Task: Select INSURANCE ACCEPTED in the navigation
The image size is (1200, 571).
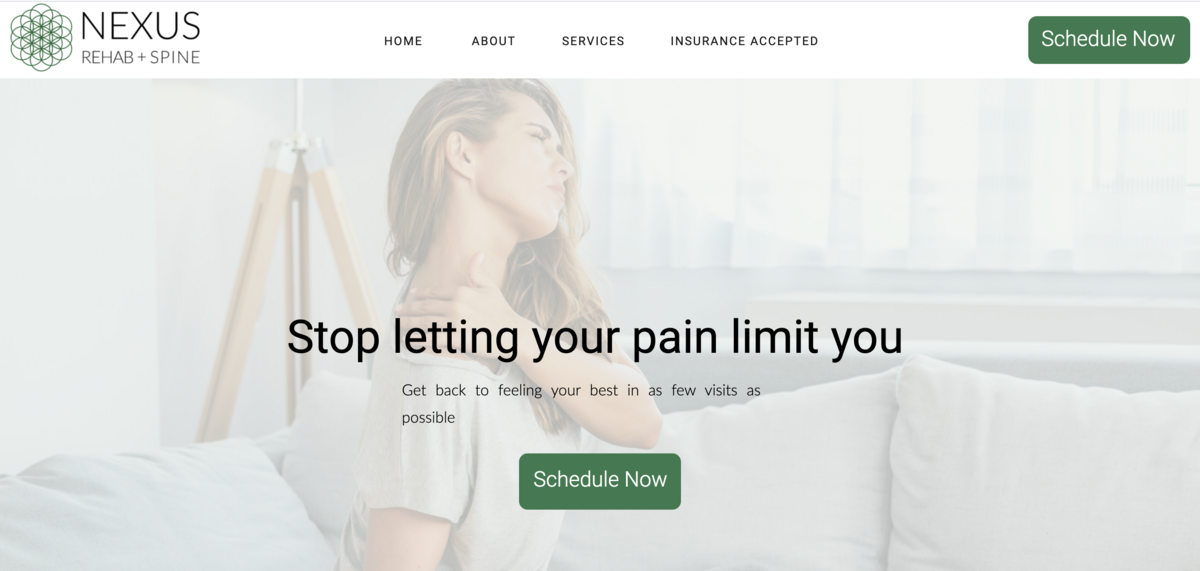Action: 744,41
